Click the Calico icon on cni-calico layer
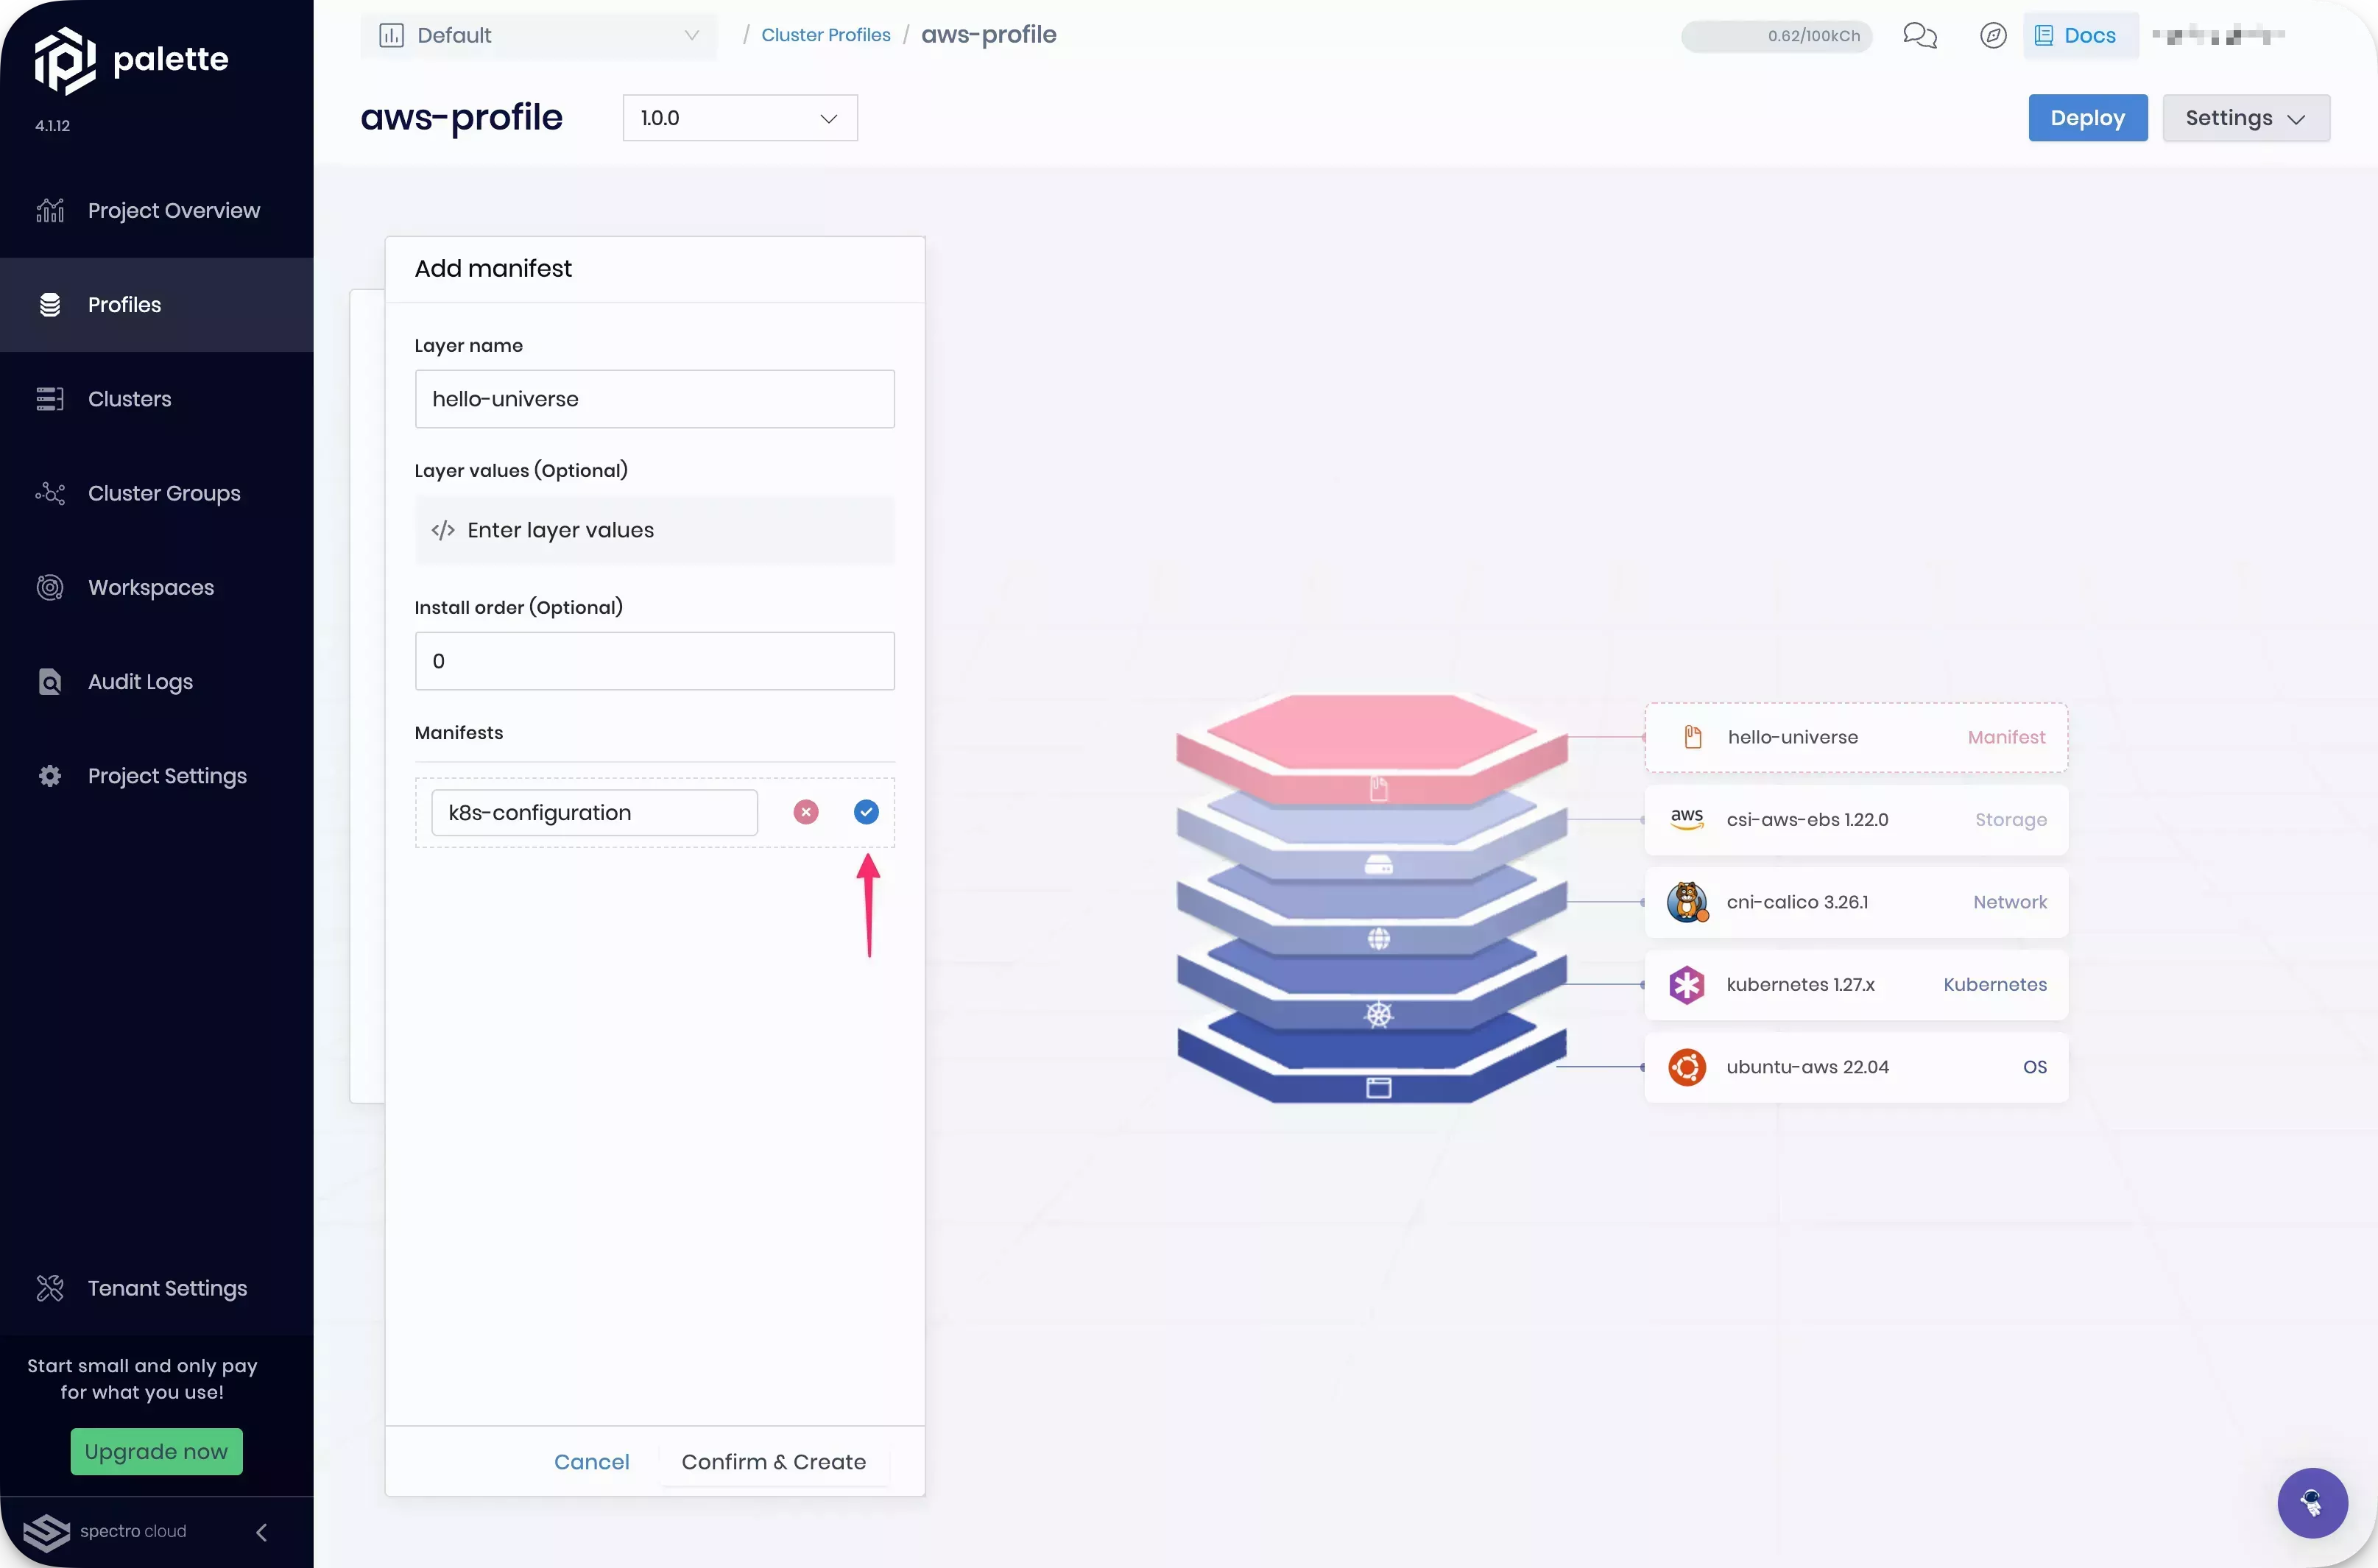Viewport: 2378px width, 1568px height. [1687, 902]
